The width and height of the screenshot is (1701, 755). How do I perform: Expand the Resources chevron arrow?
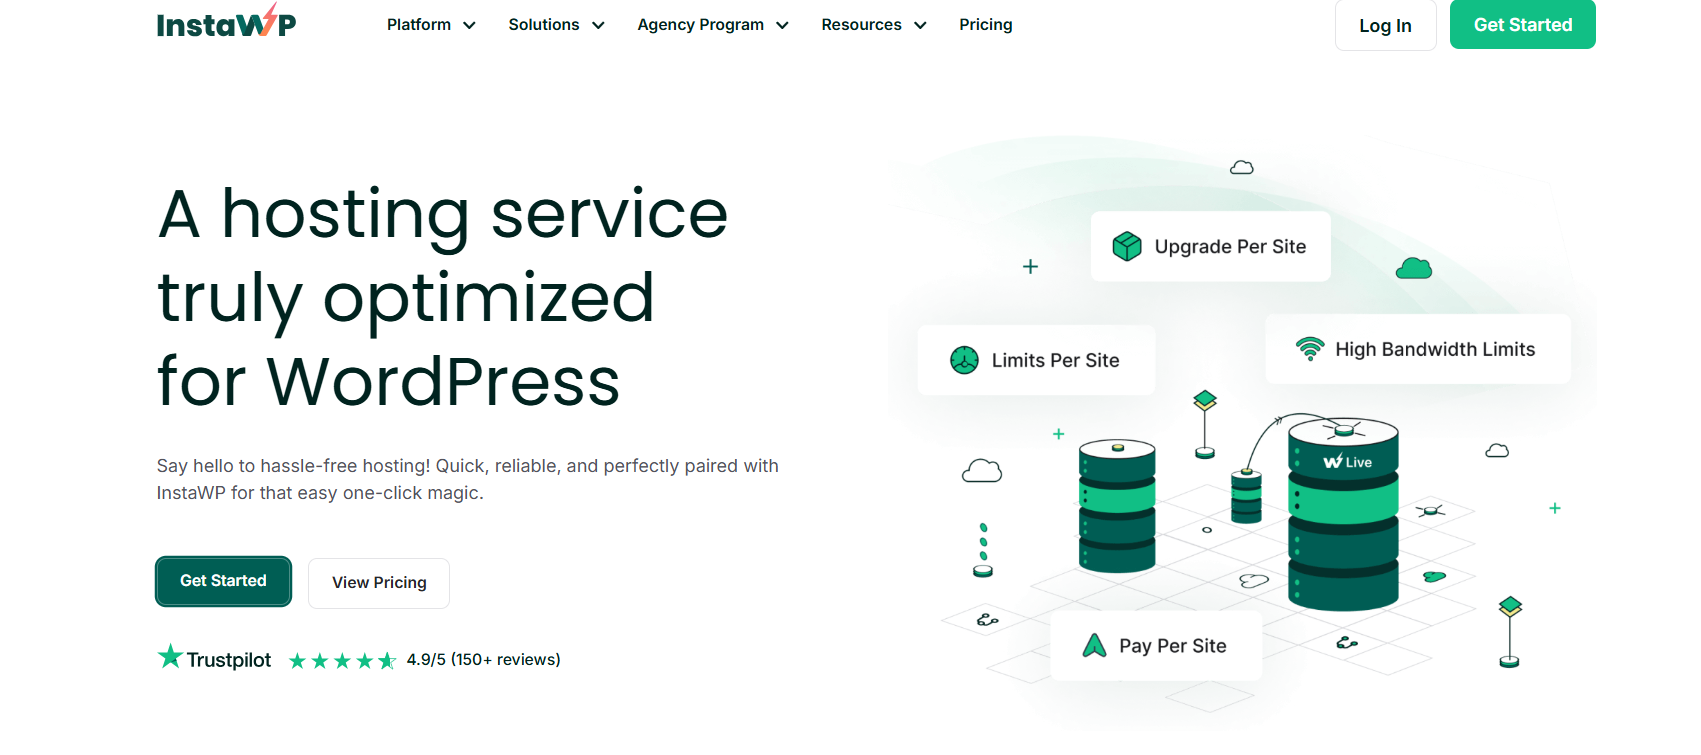920,26
